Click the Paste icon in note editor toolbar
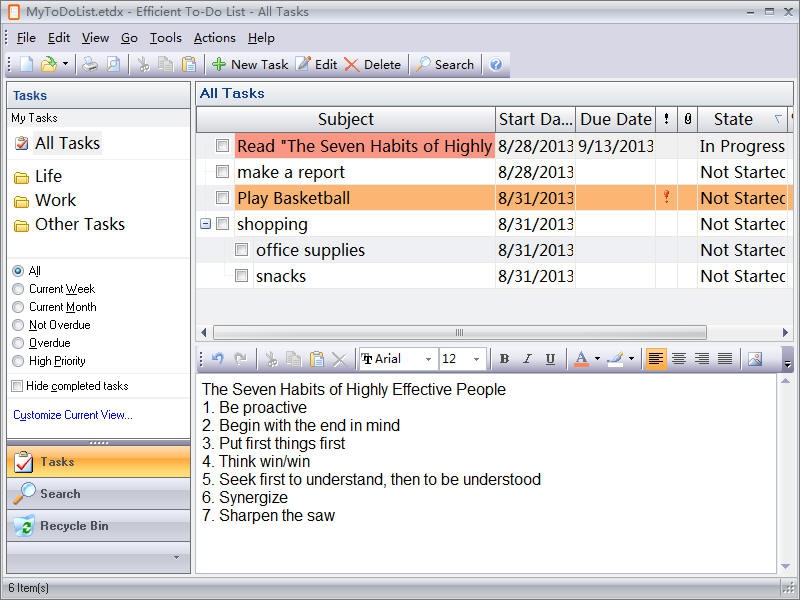 click(x=316, y=359)
